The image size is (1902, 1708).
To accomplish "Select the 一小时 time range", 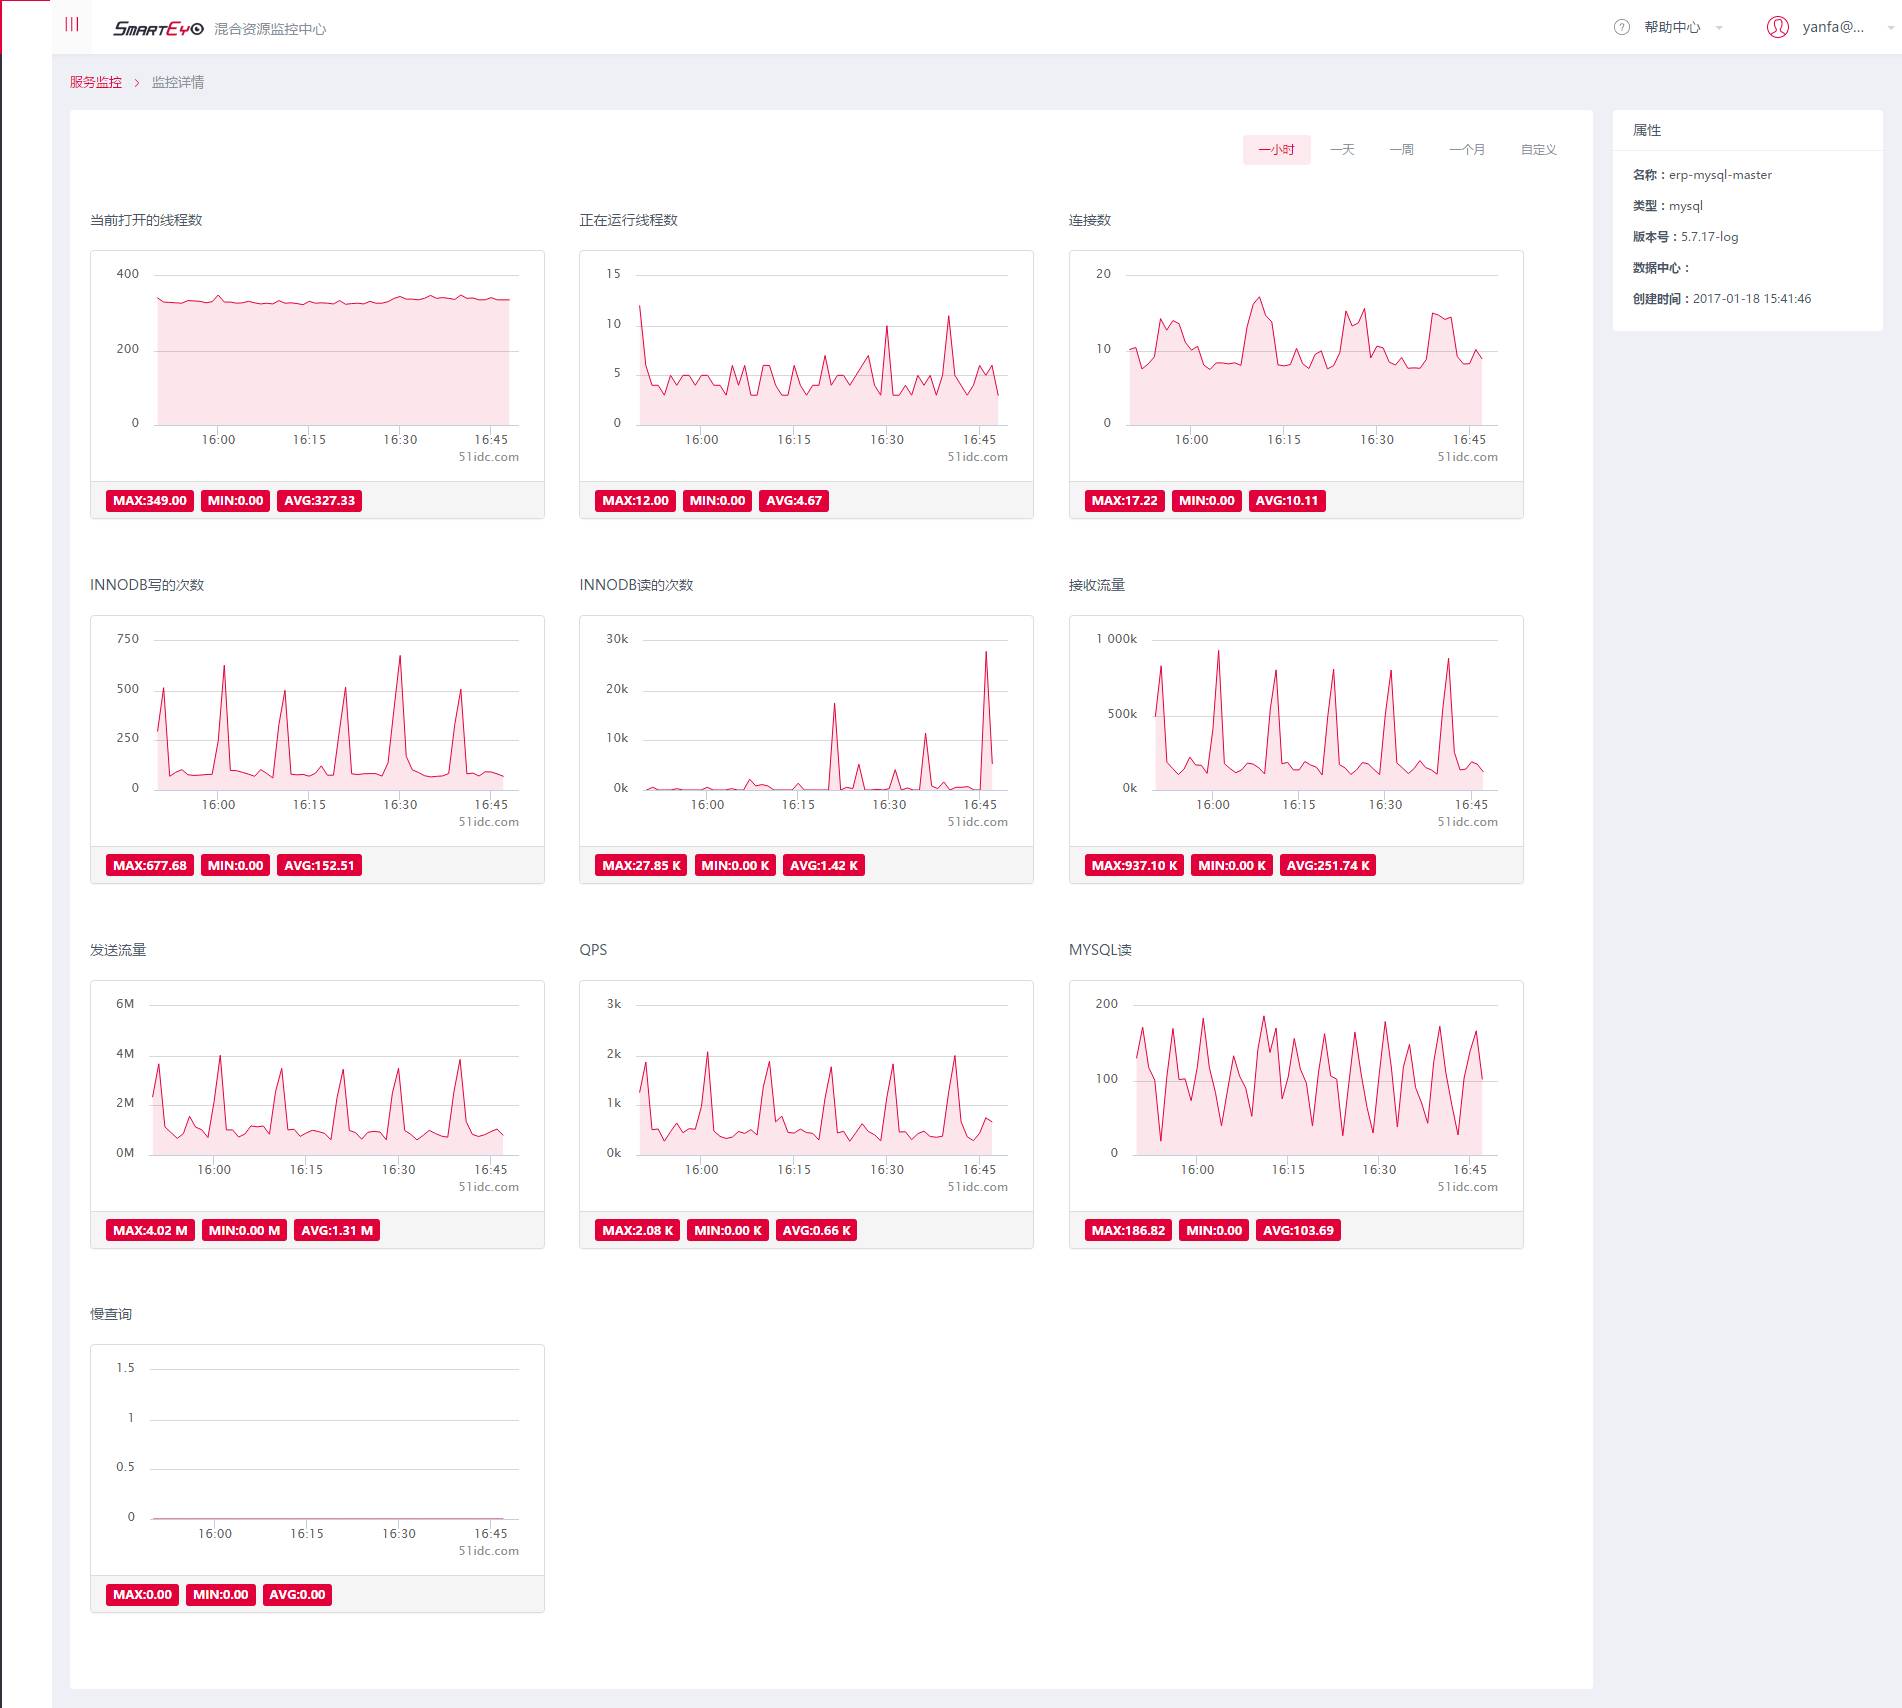I will point(1276,150).
